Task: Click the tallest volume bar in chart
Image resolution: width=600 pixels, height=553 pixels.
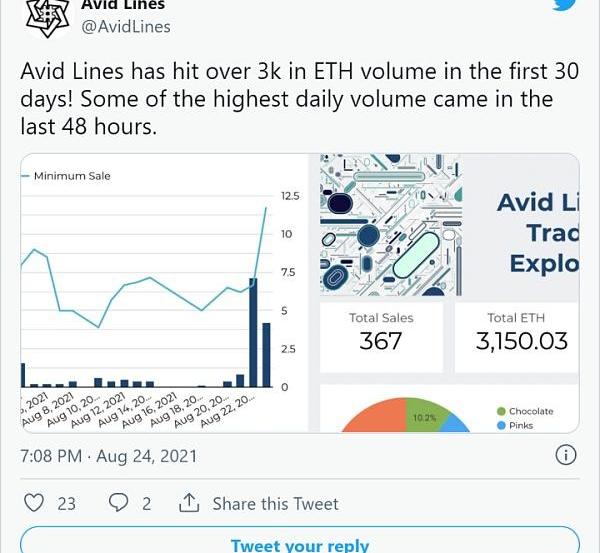Action: [x=253, y=333]
